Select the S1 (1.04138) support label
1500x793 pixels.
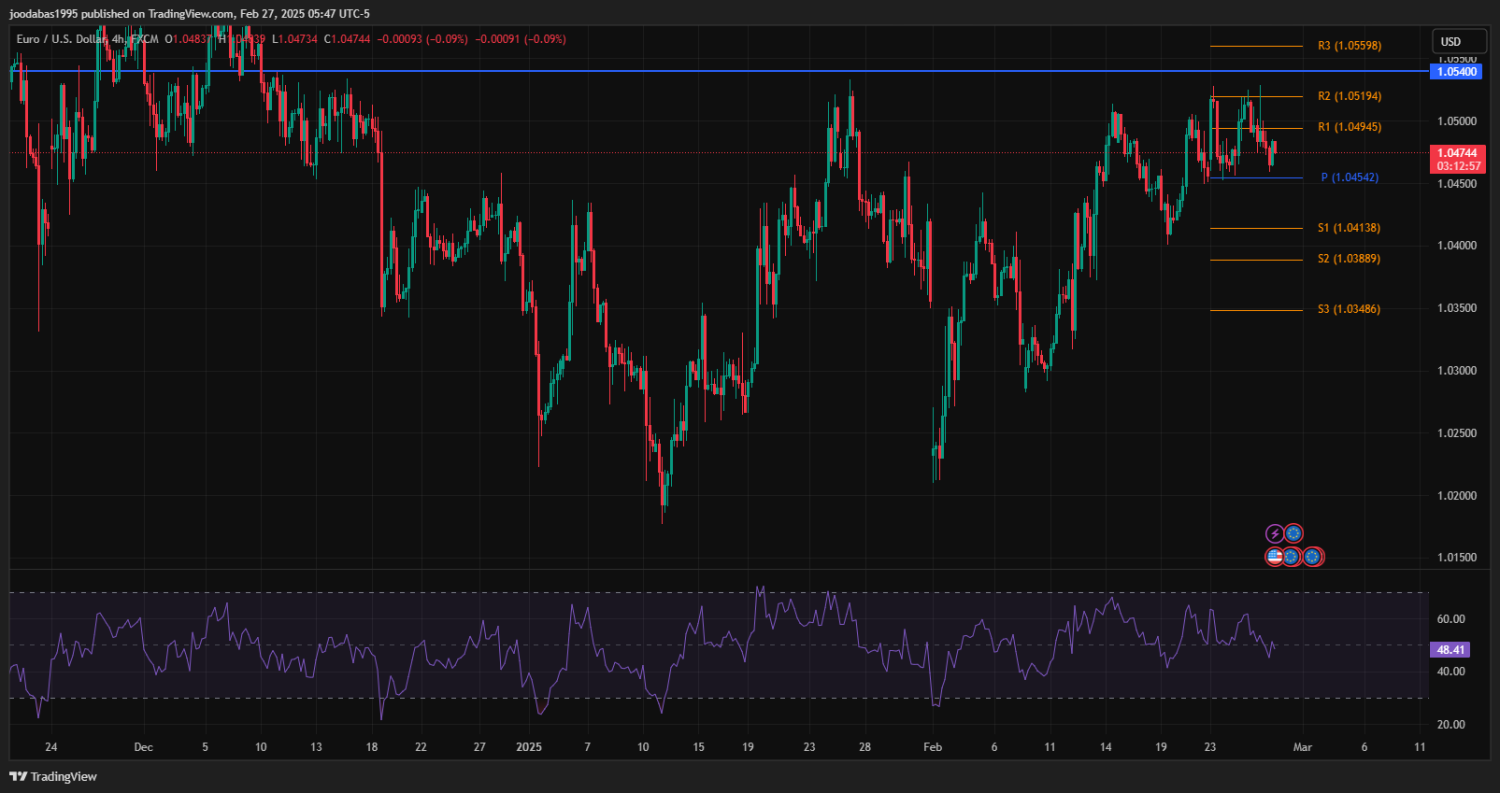[1349, 228]
